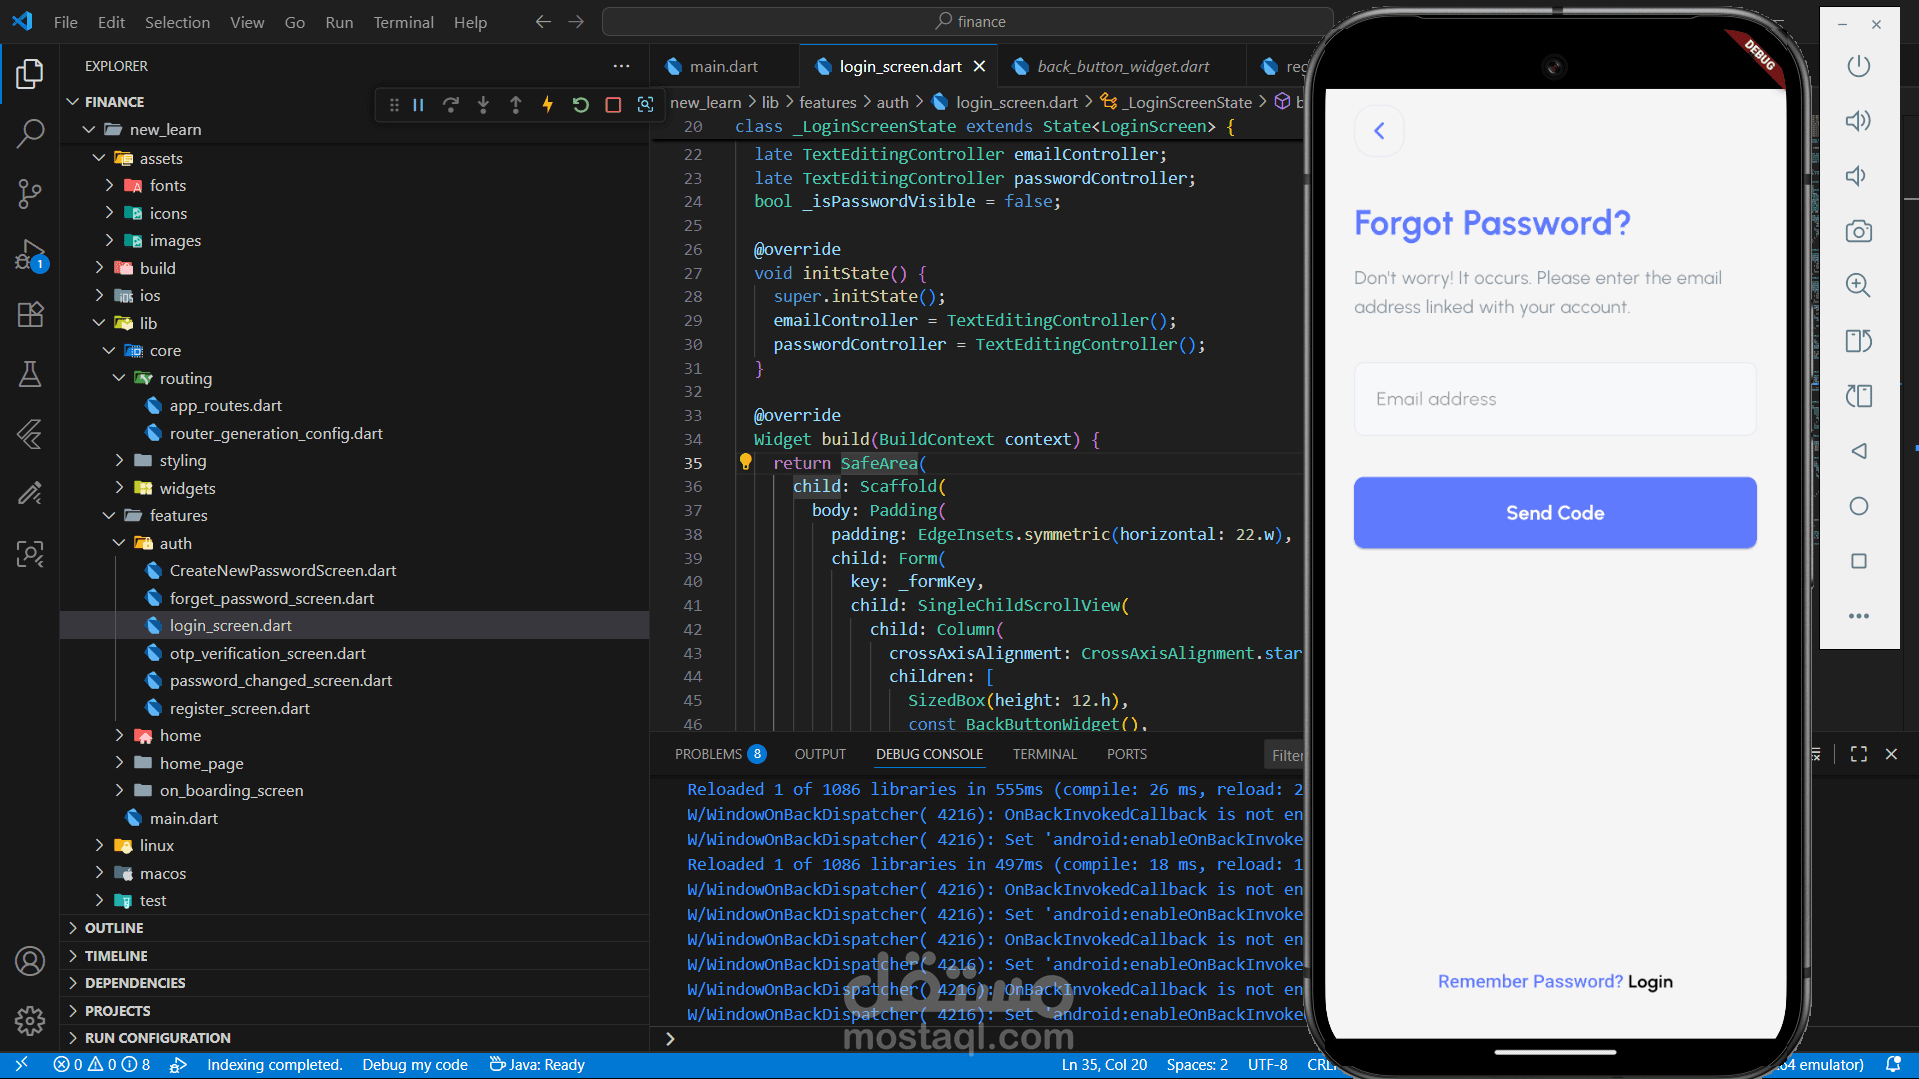Click the emulator Overview square button
Screen dimensions: 1919x1079
[1858, 561]
